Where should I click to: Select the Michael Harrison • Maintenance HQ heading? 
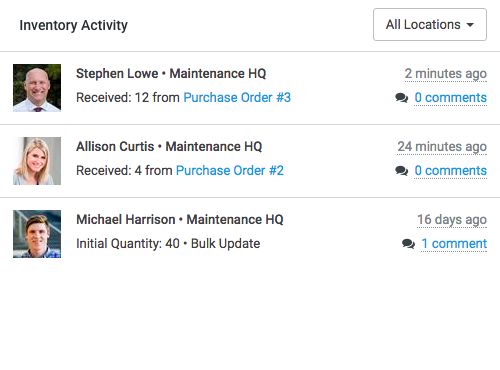click(180, 220)
